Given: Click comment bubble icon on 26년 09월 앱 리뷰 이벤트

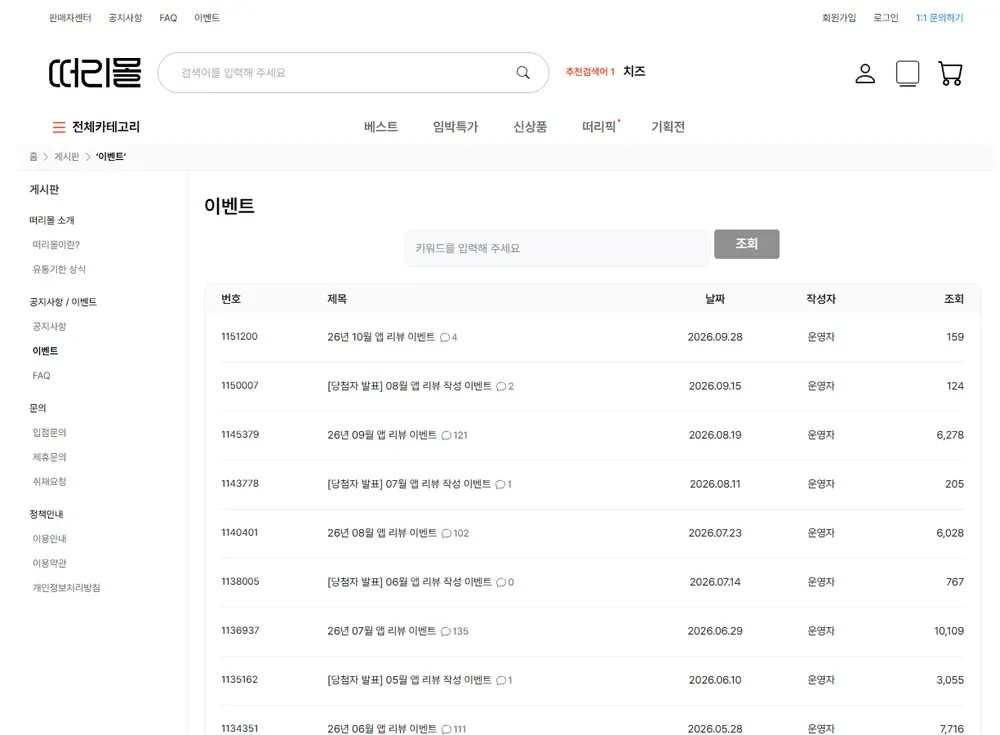Looking at the screenshot, I should click(446, 436).
